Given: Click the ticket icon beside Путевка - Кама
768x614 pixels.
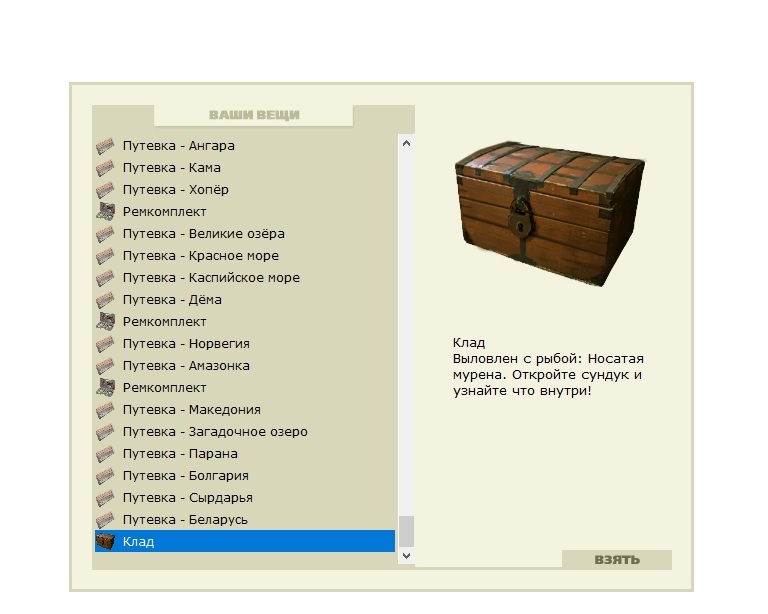Looking at the screenshot, I should coord(105,168).
